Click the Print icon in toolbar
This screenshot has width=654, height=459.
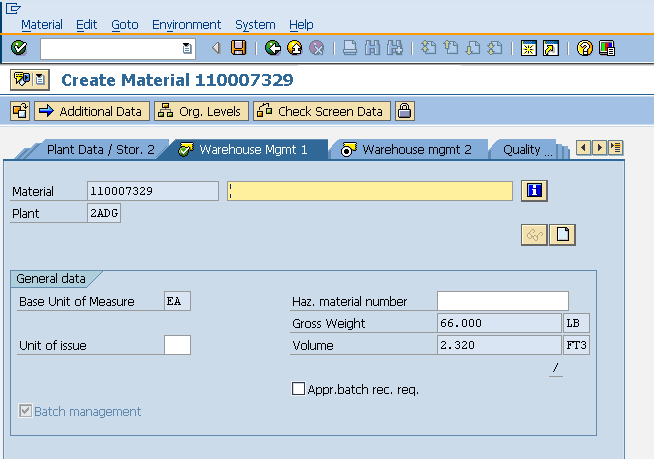click(x=350, y=48)
